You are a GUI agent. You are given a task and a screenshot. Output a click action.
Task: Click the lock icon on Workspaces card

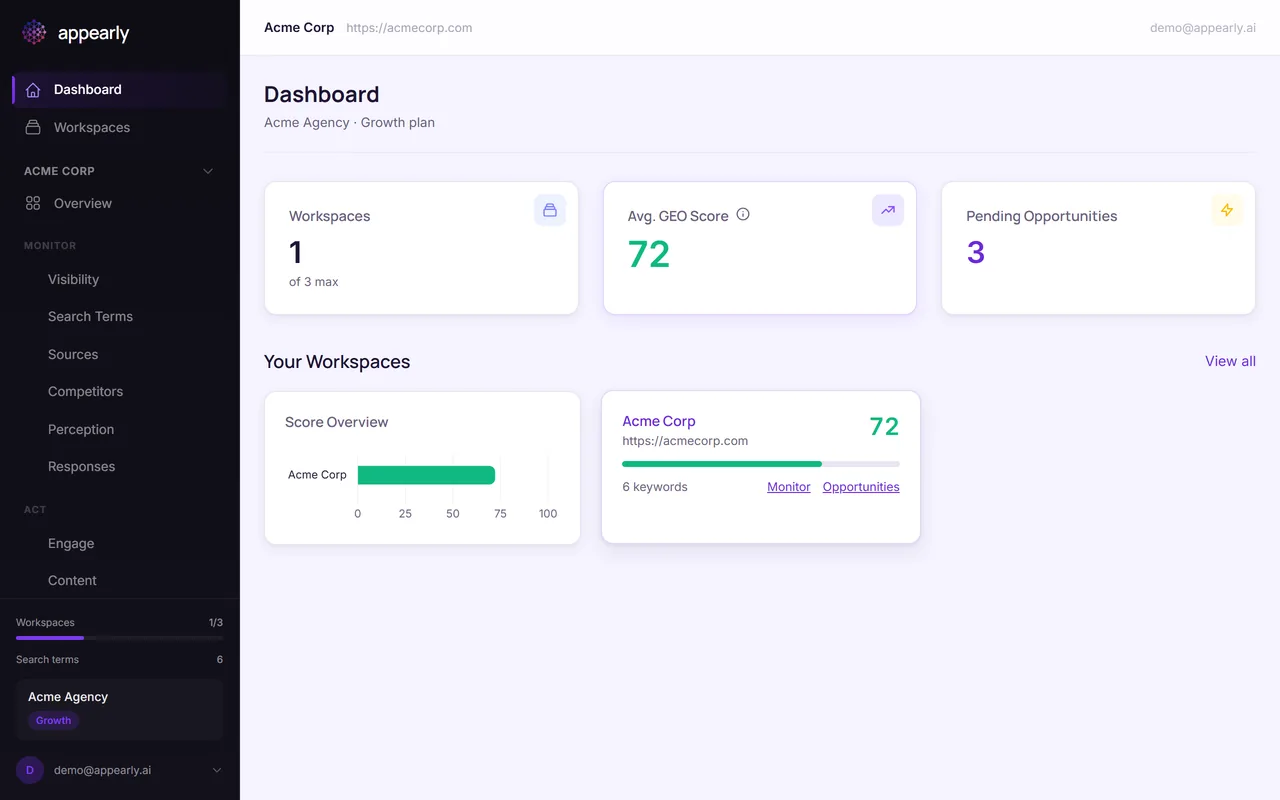[549, 210]
